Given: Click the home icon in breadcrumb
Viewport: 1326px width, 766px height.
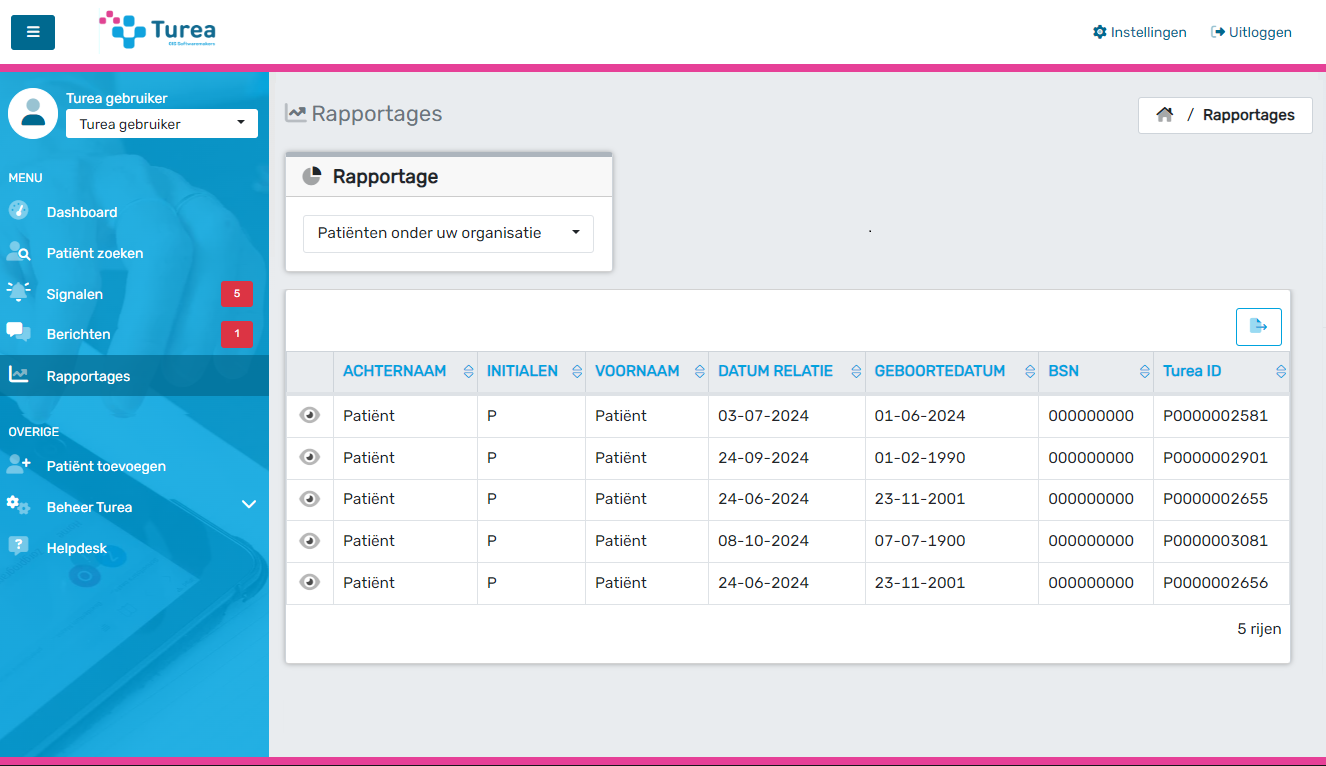Looking at the screenshot, I should click(x=1164, y=115).
